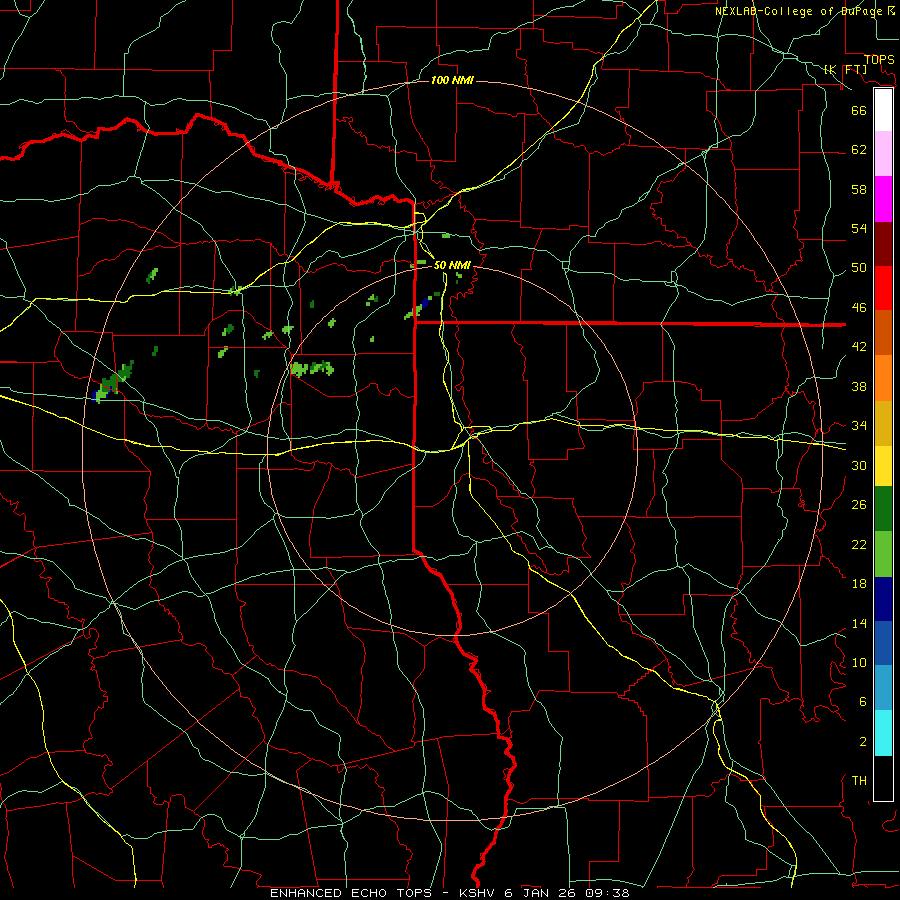Click the 6 scale label
This screenshot has height=900, width=900.
pos(862,702)
